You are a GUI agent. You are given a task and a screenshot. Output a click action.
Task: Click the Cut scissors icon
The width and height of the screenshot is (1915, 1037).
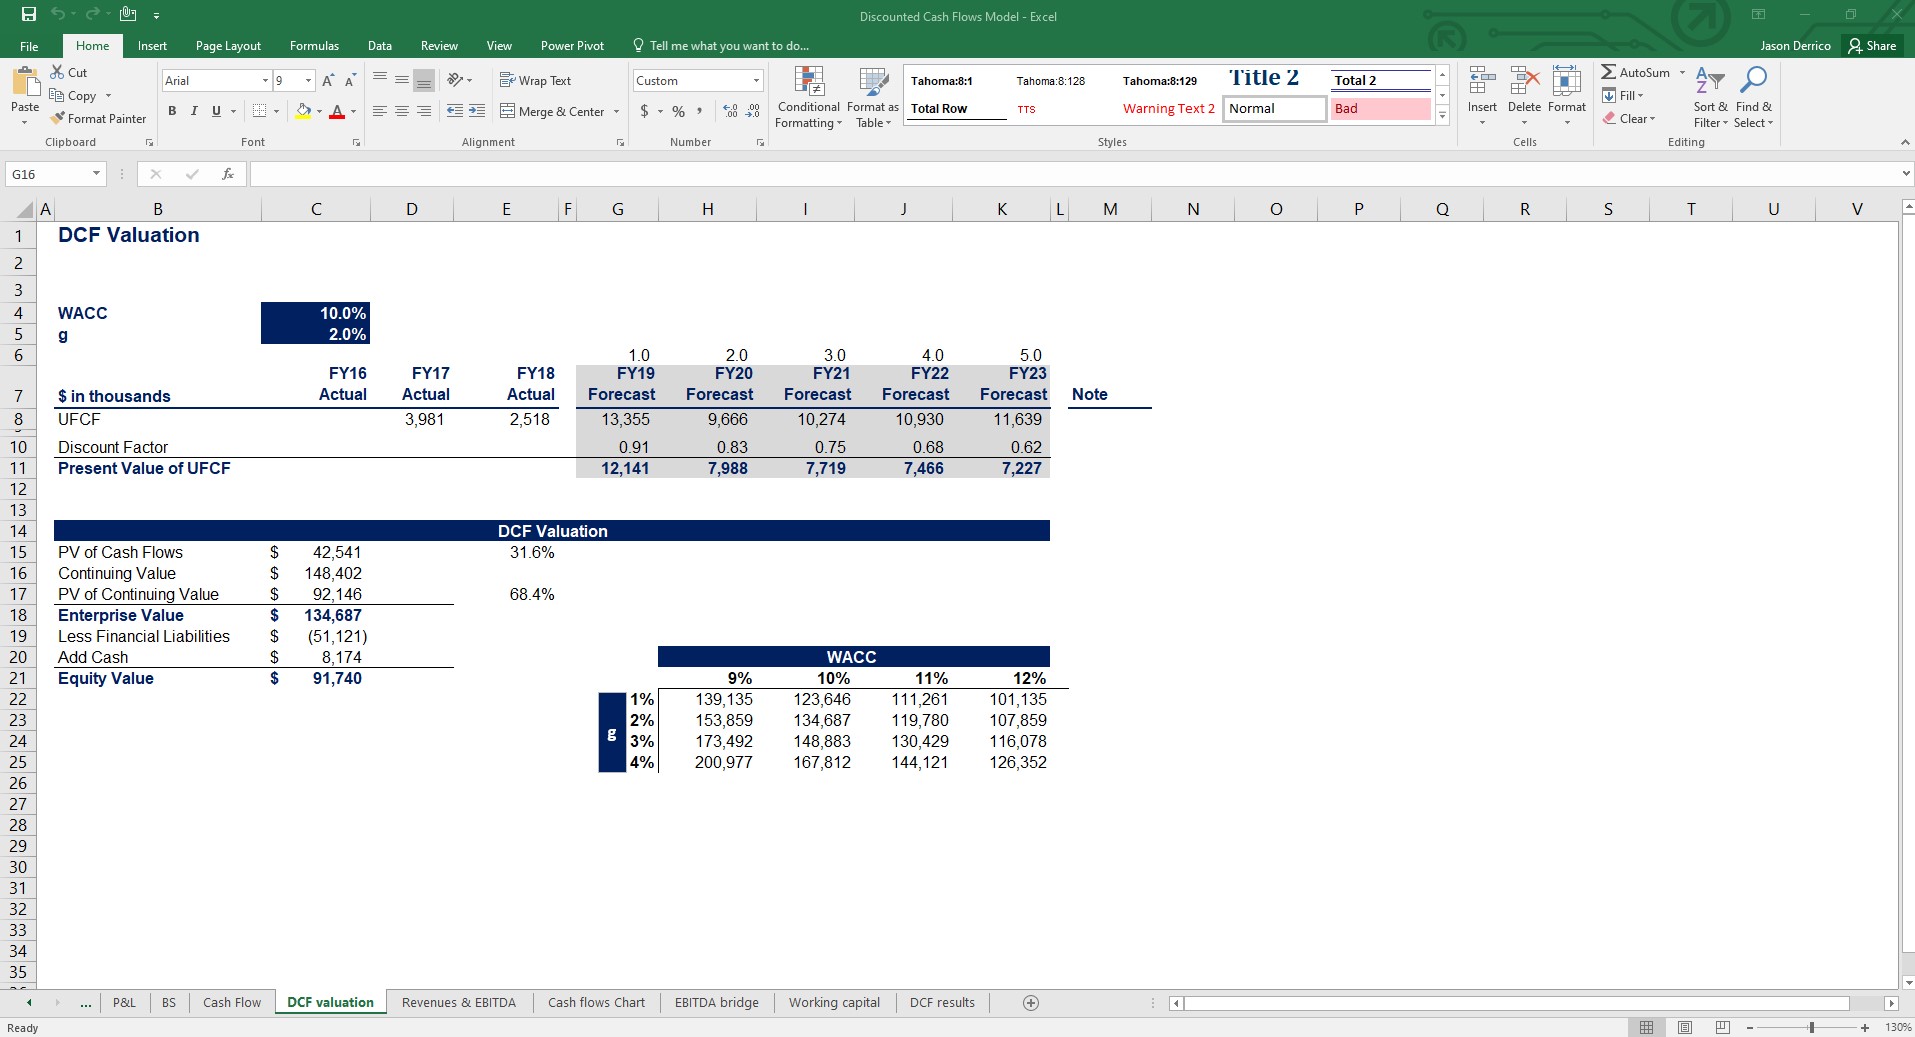tap(58, 73)
